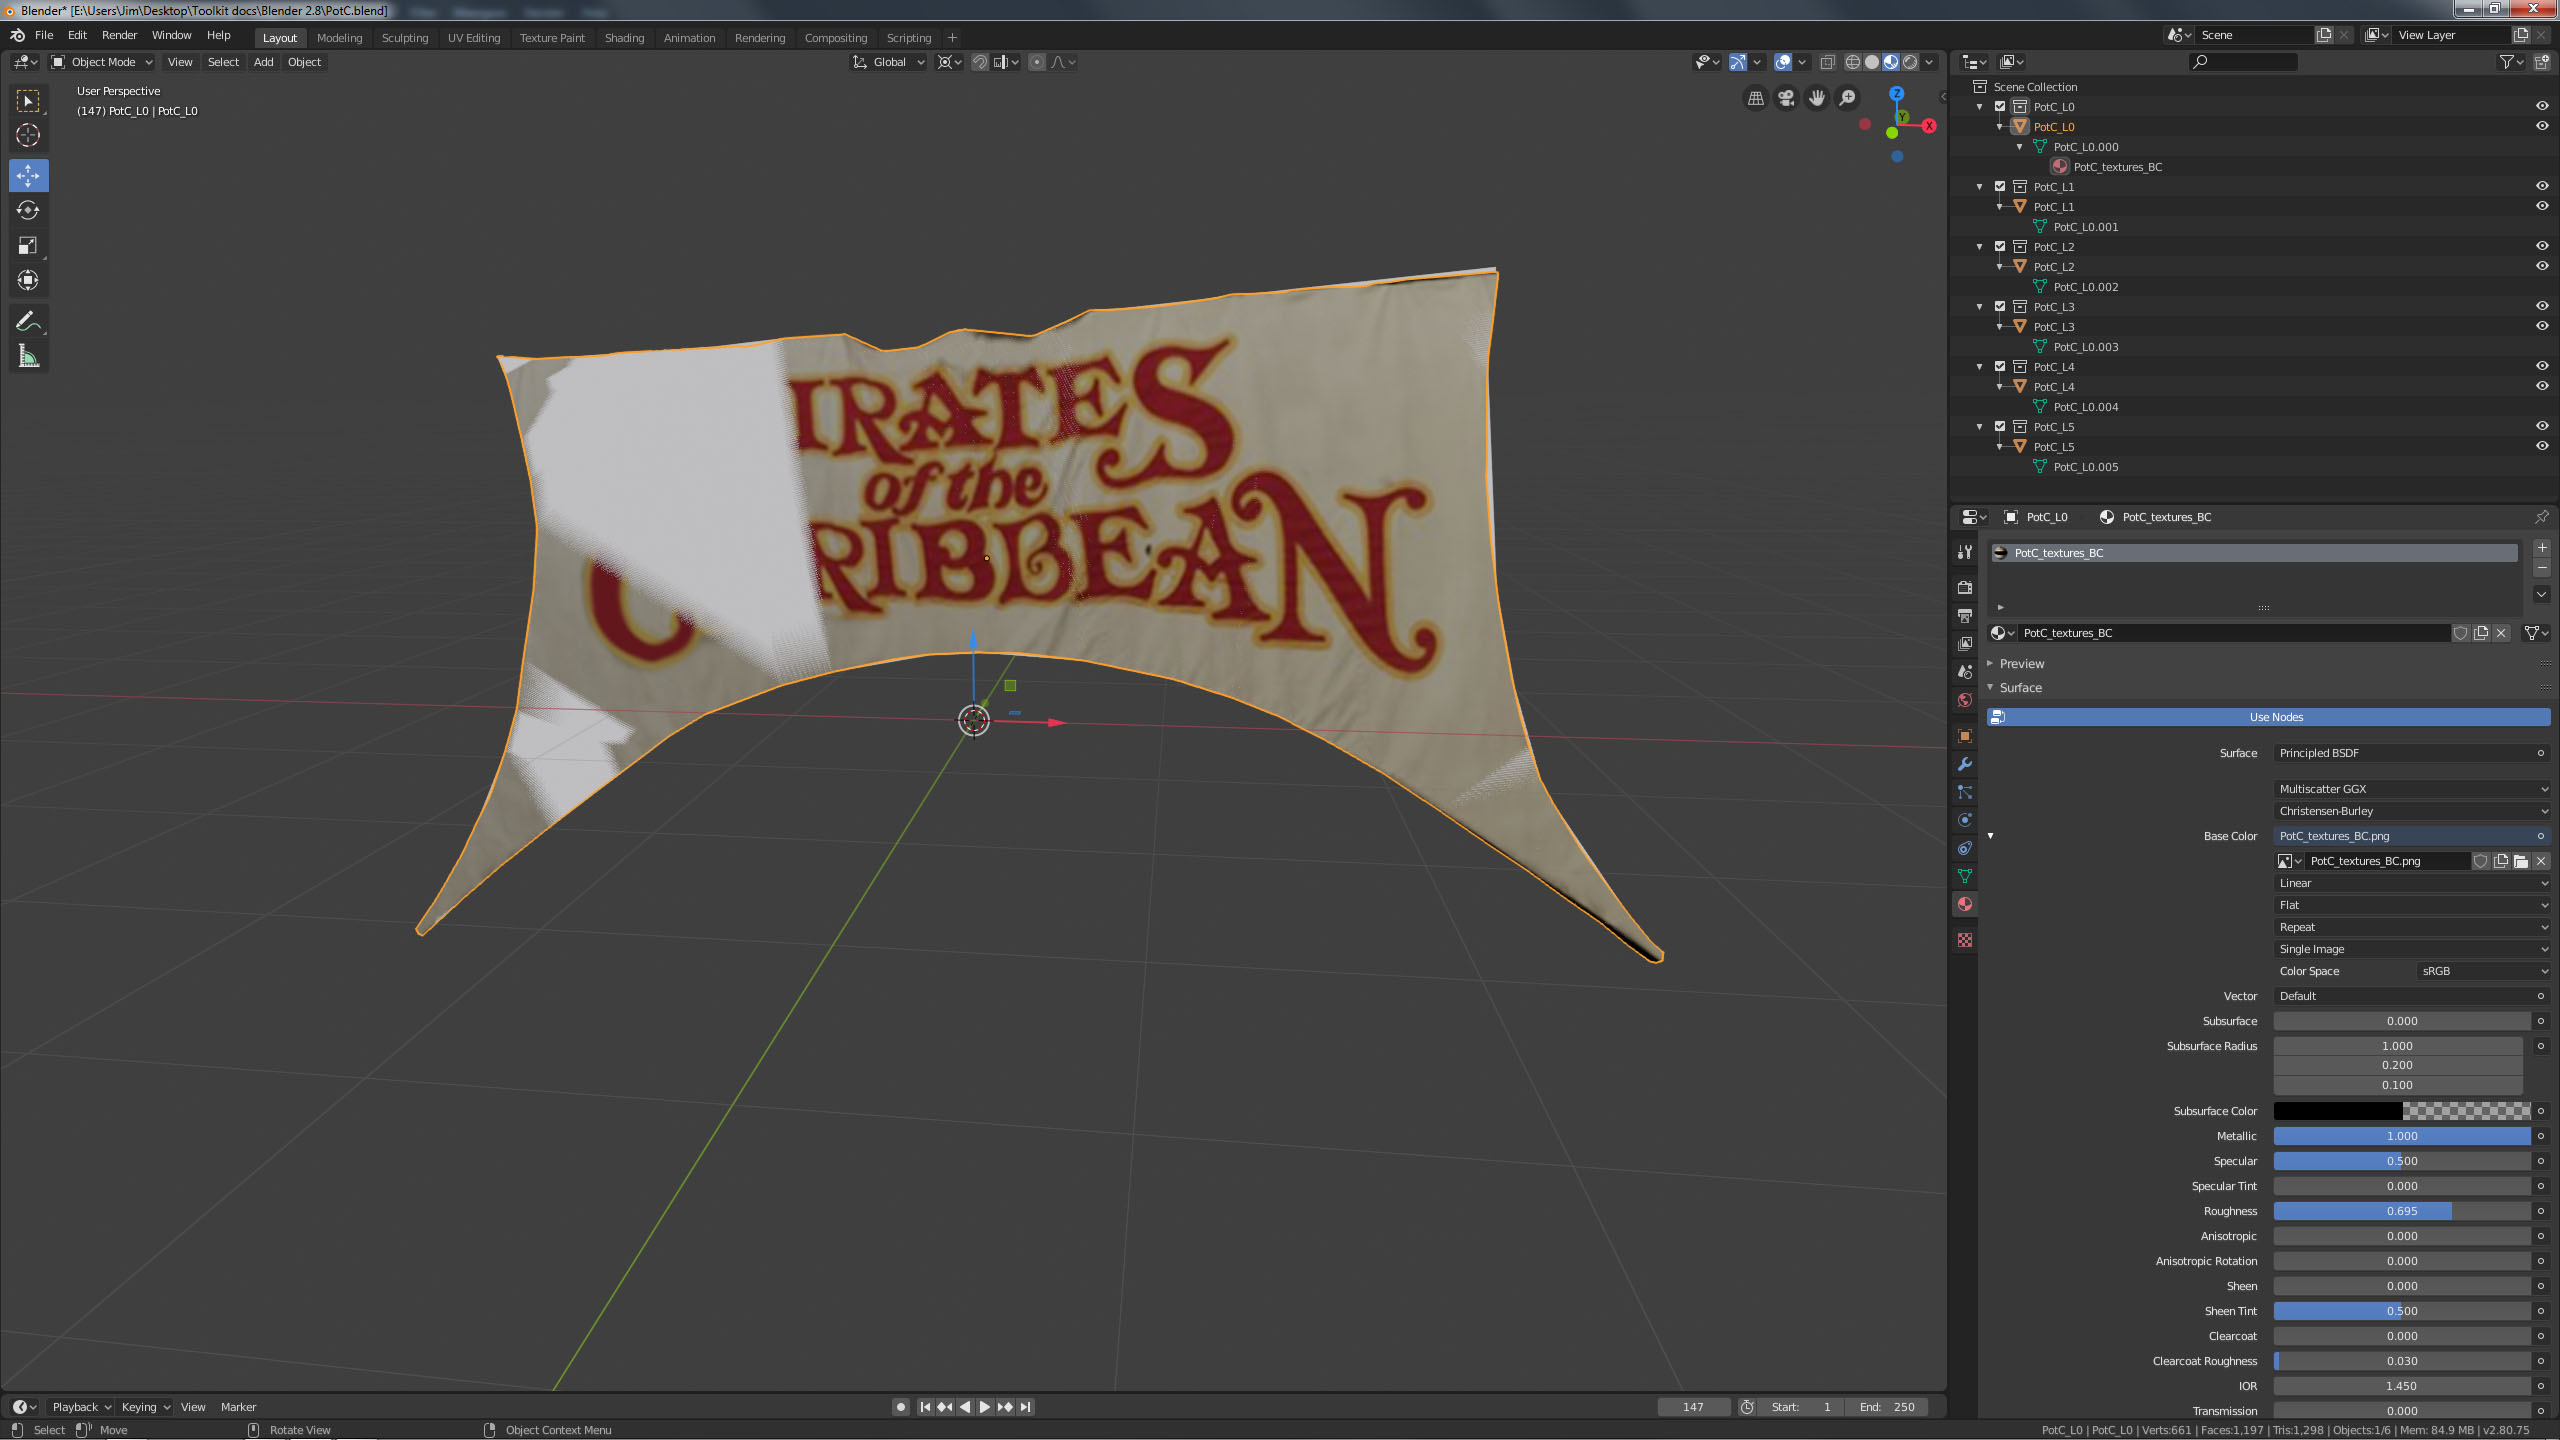The image size is (2560, 1440).
Task: Jump to the animation start frame
Action: [x=925, y=1407]
